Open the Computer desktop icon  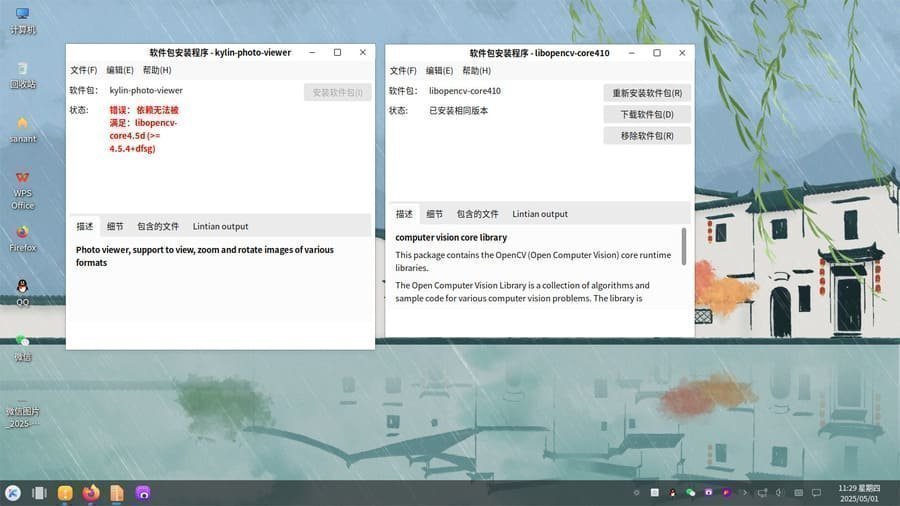click(22, 21)
